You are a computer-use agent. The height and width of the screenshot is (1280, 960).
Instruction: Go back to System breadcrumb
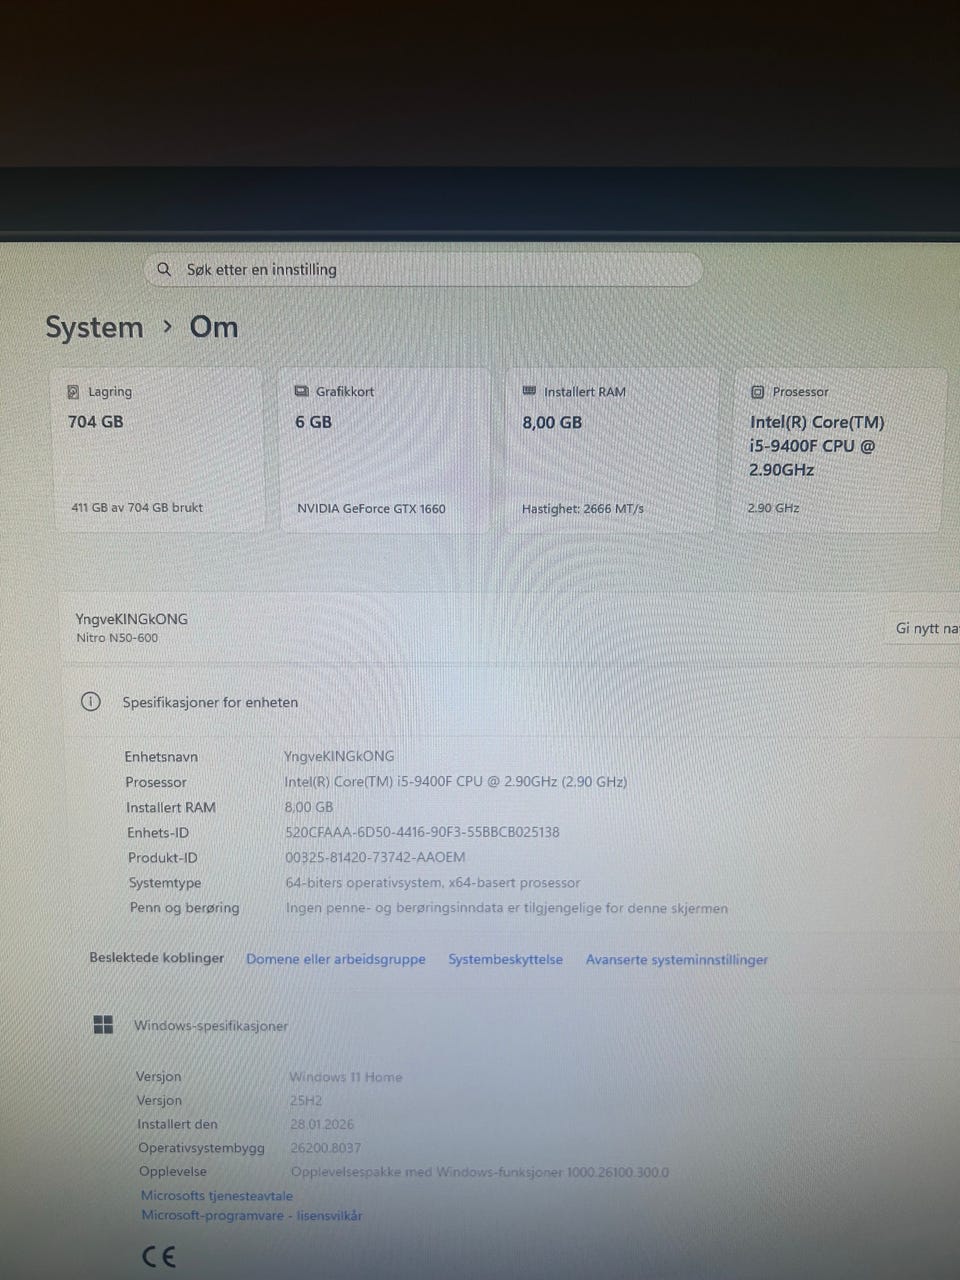pos(94,327)
